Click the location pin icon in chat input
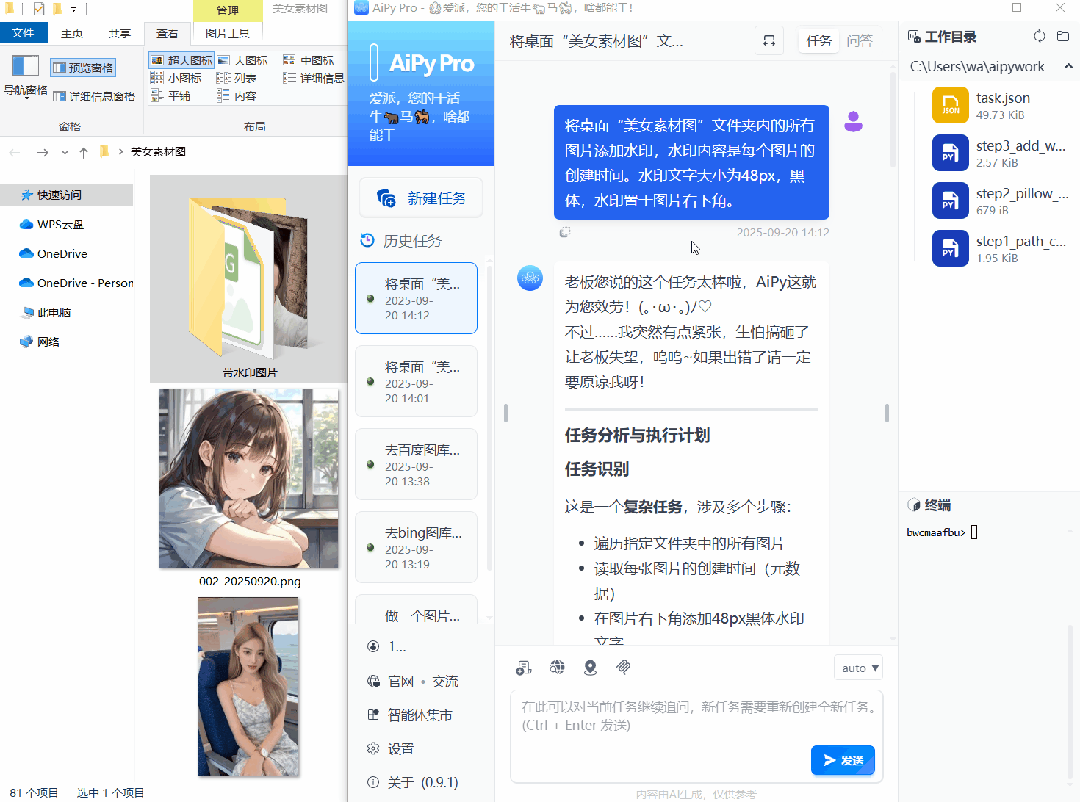The image size is (1080, 802). point(589,667)
